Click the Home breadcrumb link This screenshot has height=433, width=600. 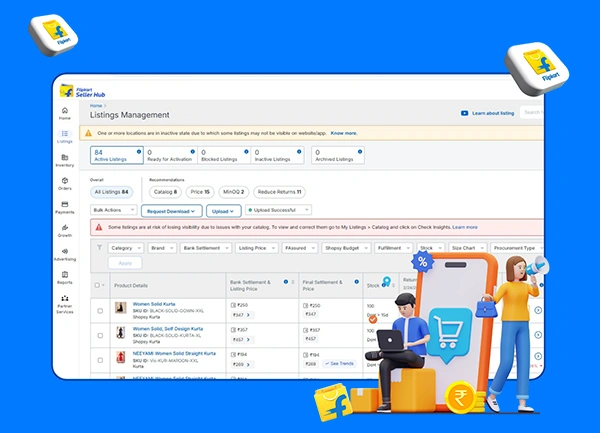click(x=96, y=106)
